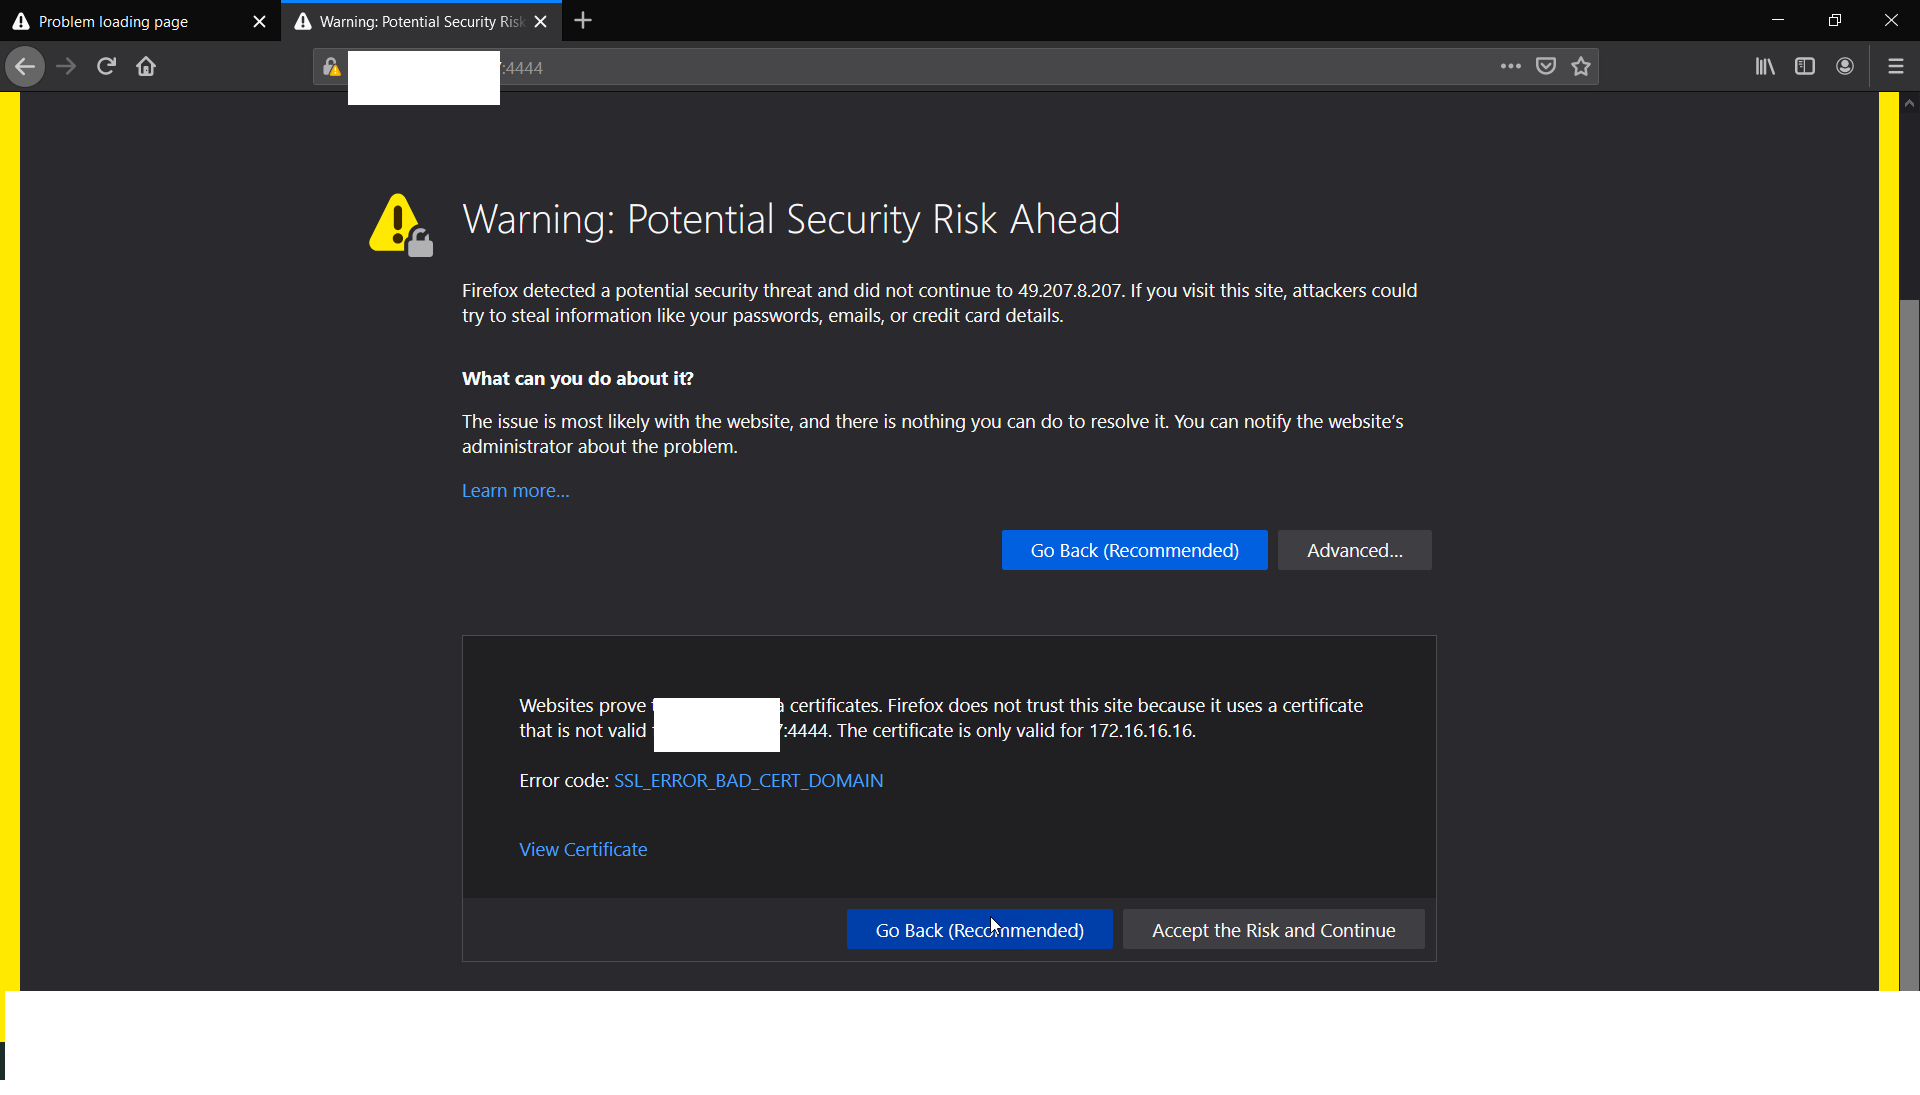Open the hamburger application menu

point(1896,67)
